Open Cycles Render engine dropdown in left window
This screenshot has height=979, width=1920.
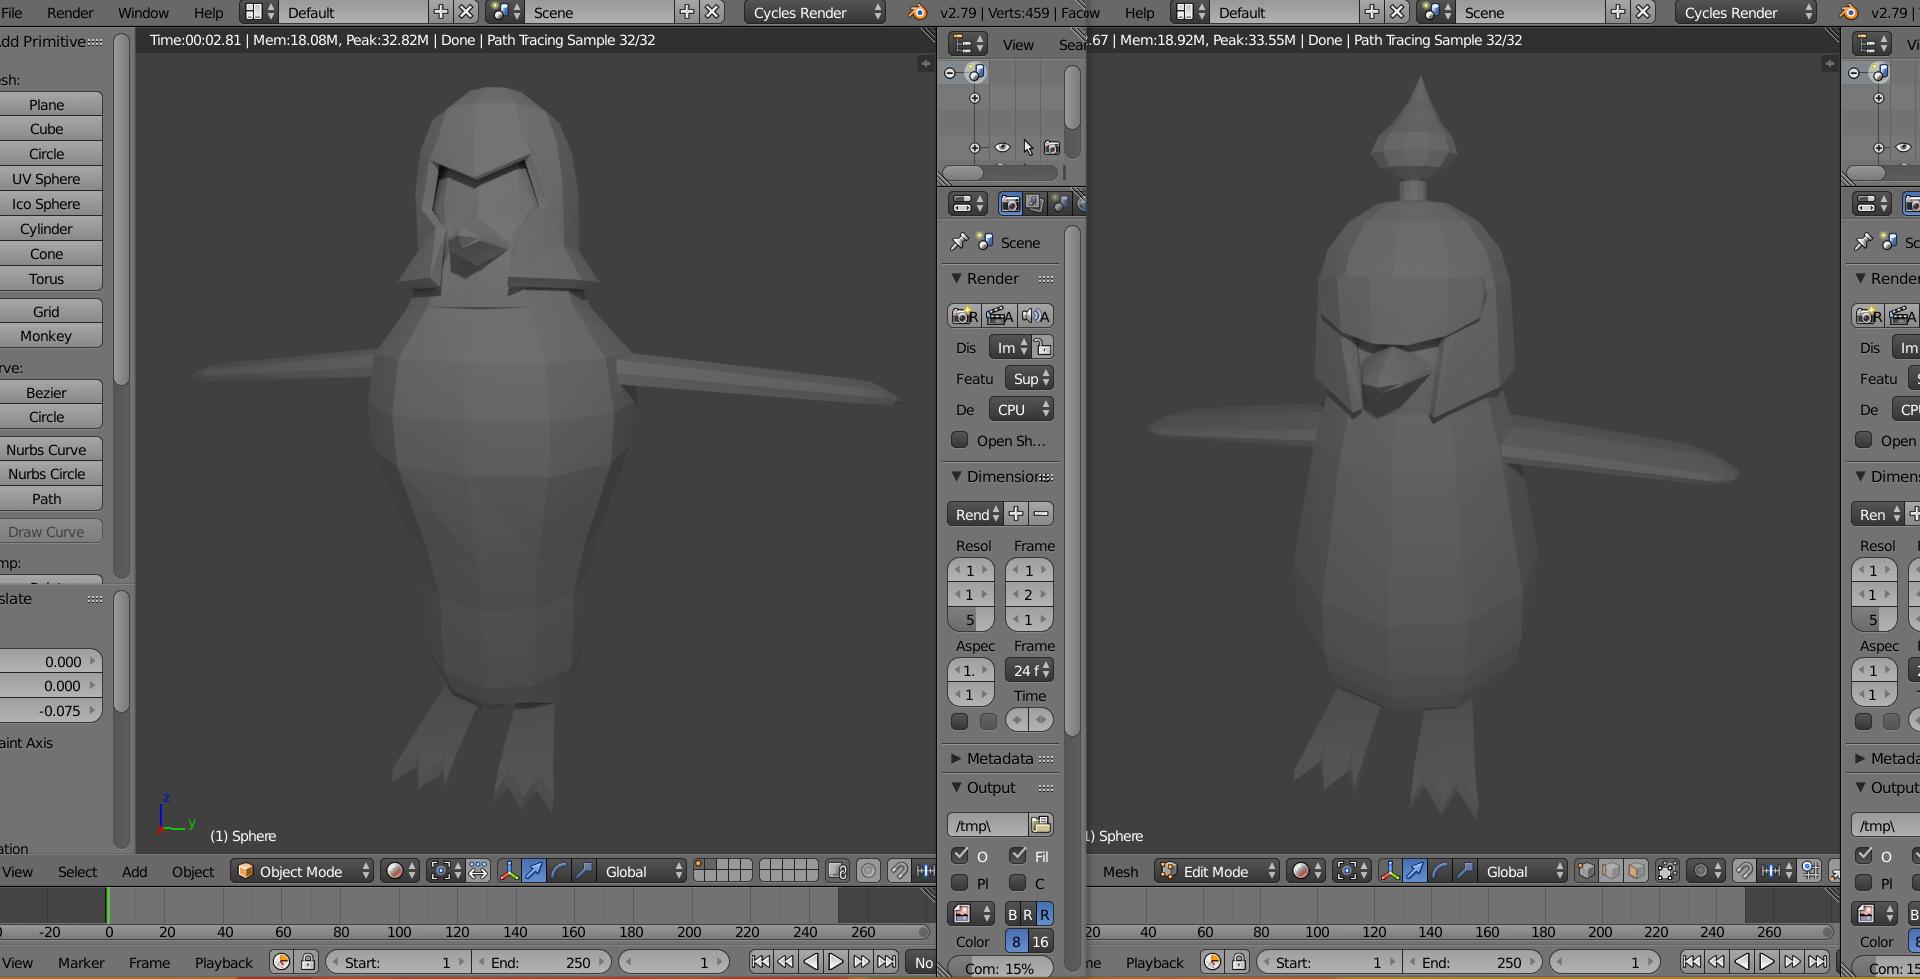pyautogui.click(x=815, y=12)
